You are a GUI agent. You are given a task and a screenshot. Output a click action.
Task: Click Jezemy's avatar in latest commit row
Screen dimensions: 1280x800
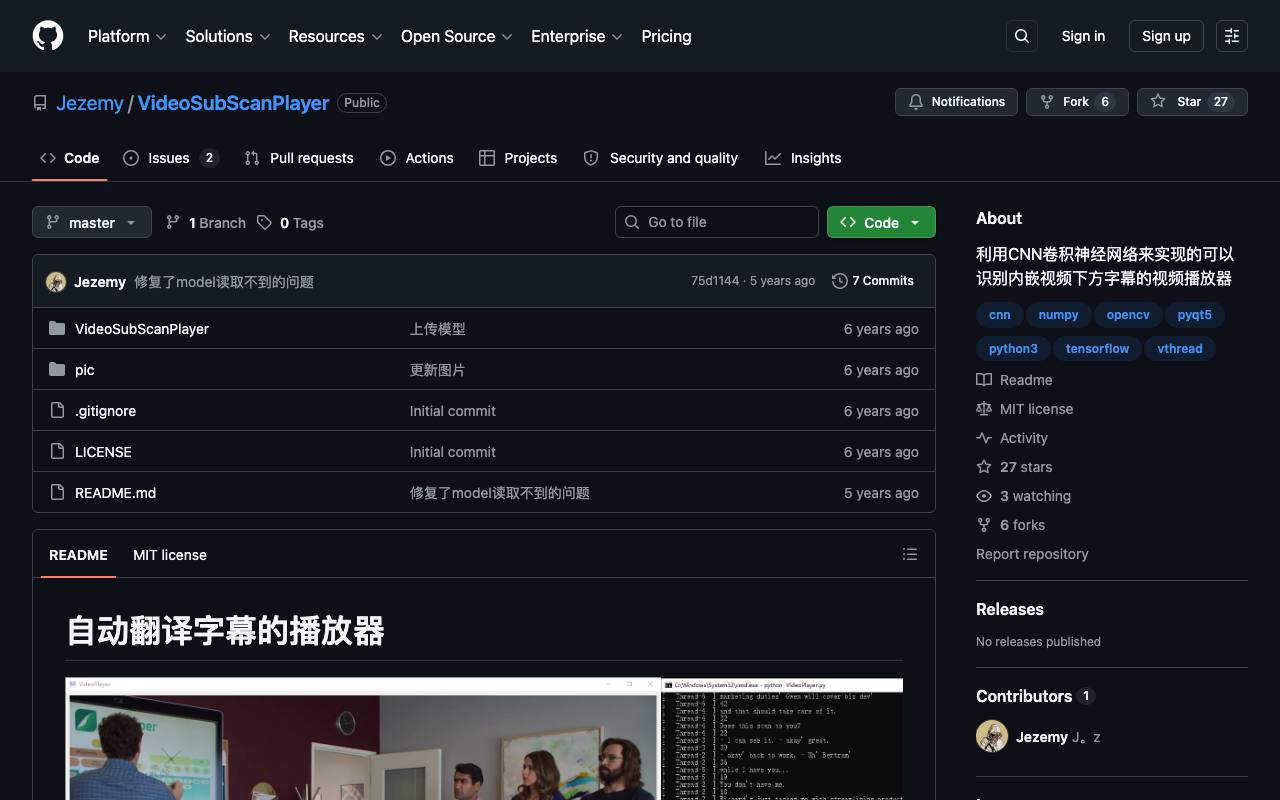(x=56, y=282)
